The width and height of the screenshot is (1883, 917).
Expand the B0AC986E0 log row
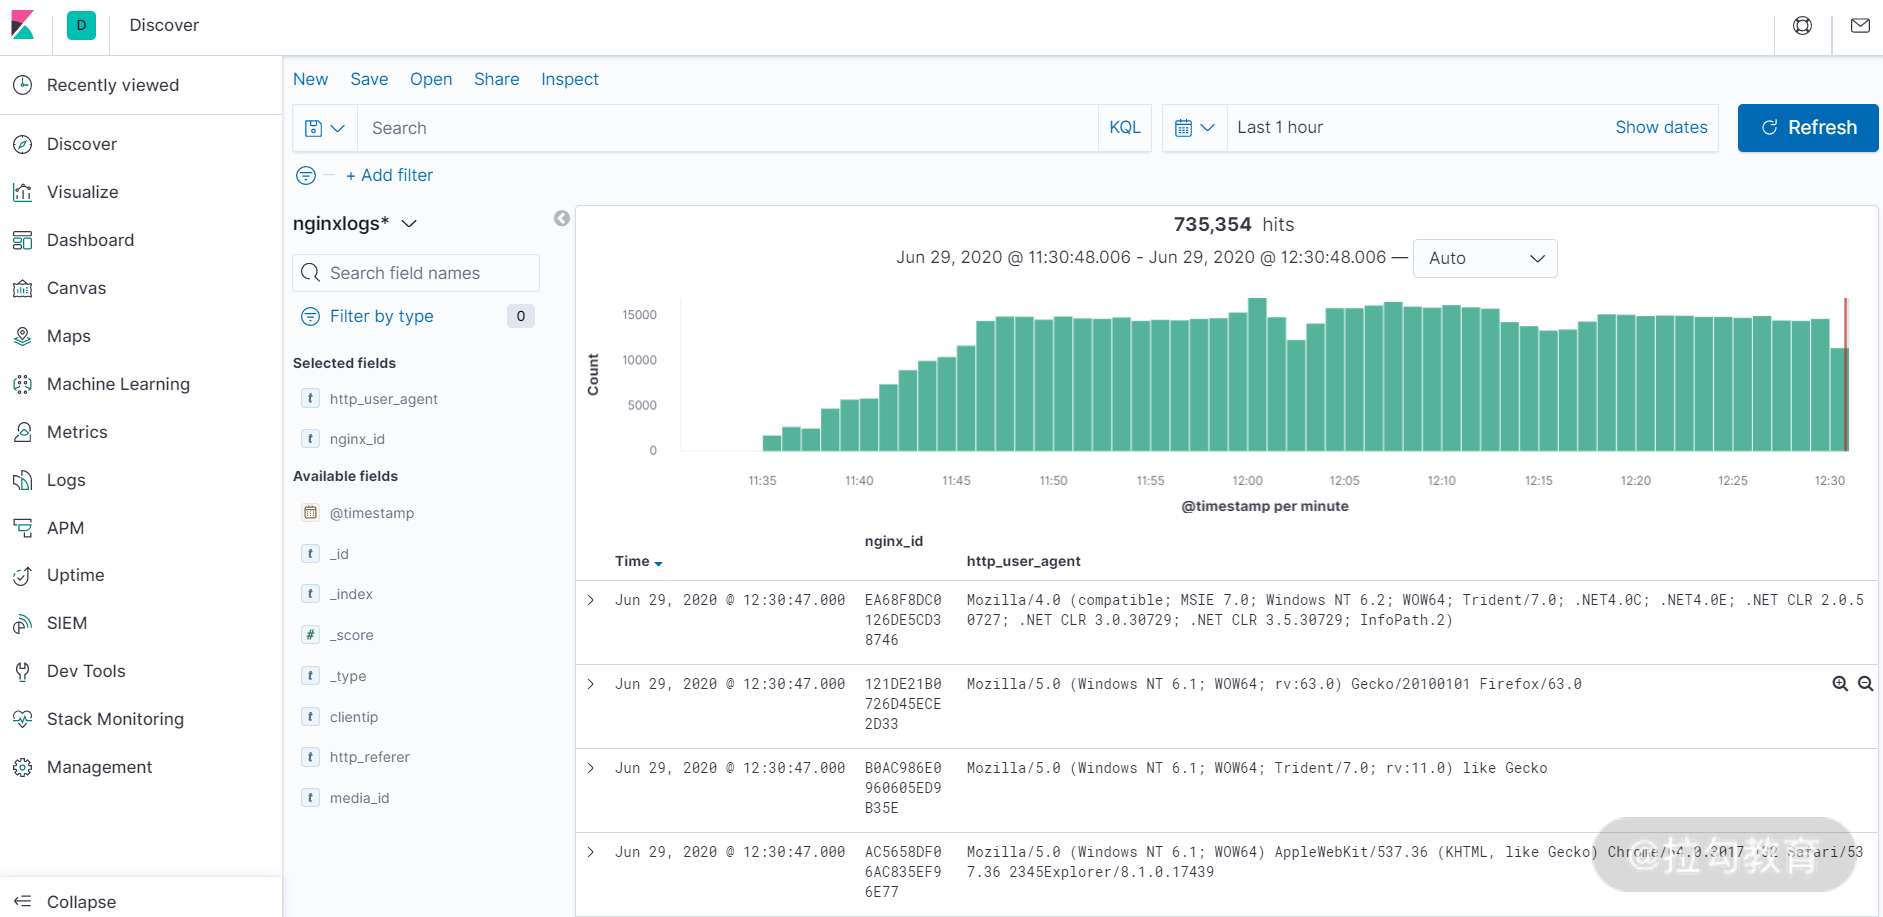(x=591, y=768)
